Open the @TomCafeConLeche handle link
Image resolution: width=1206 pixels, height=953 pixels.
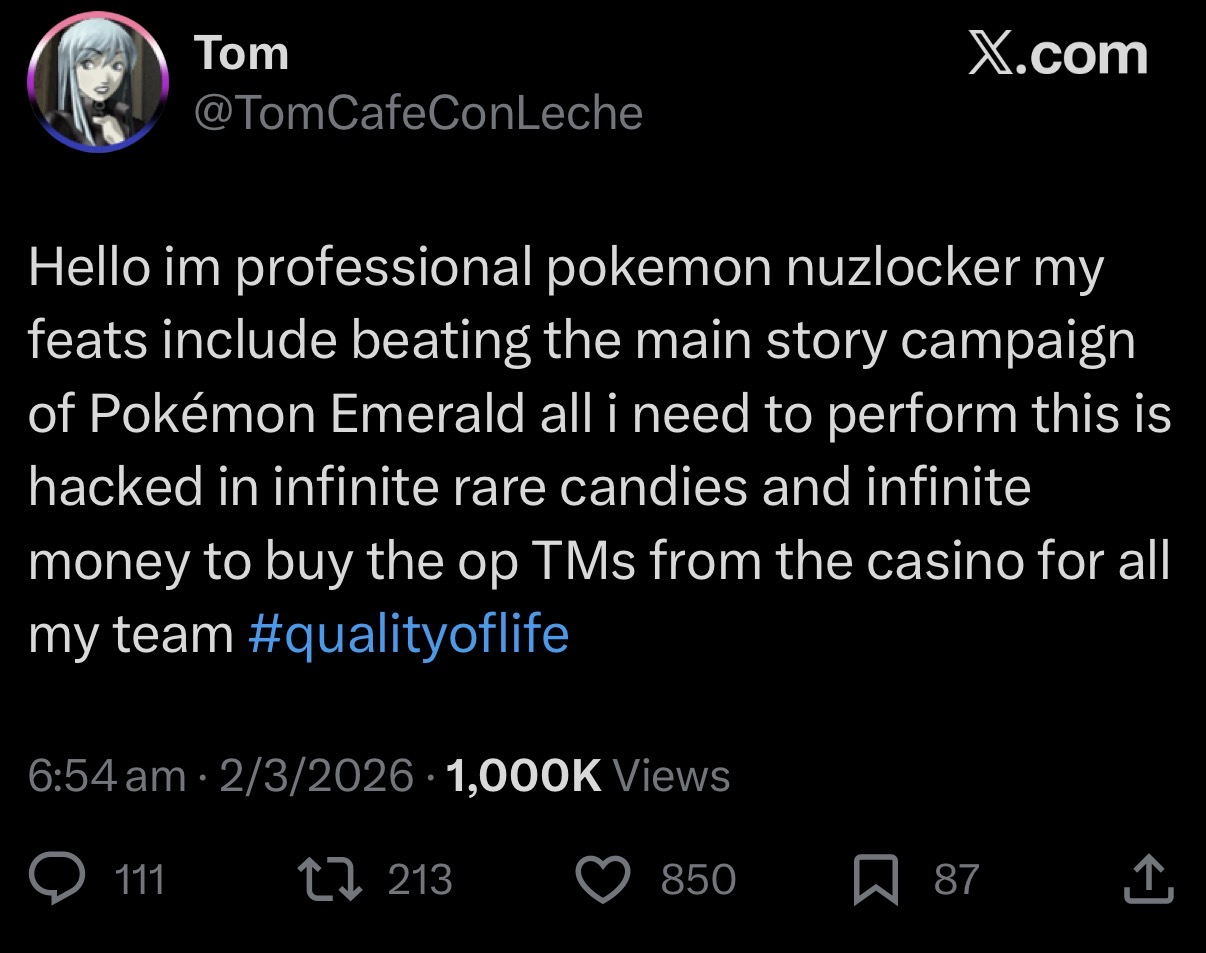pyautogui.click(x=418, y=113)
